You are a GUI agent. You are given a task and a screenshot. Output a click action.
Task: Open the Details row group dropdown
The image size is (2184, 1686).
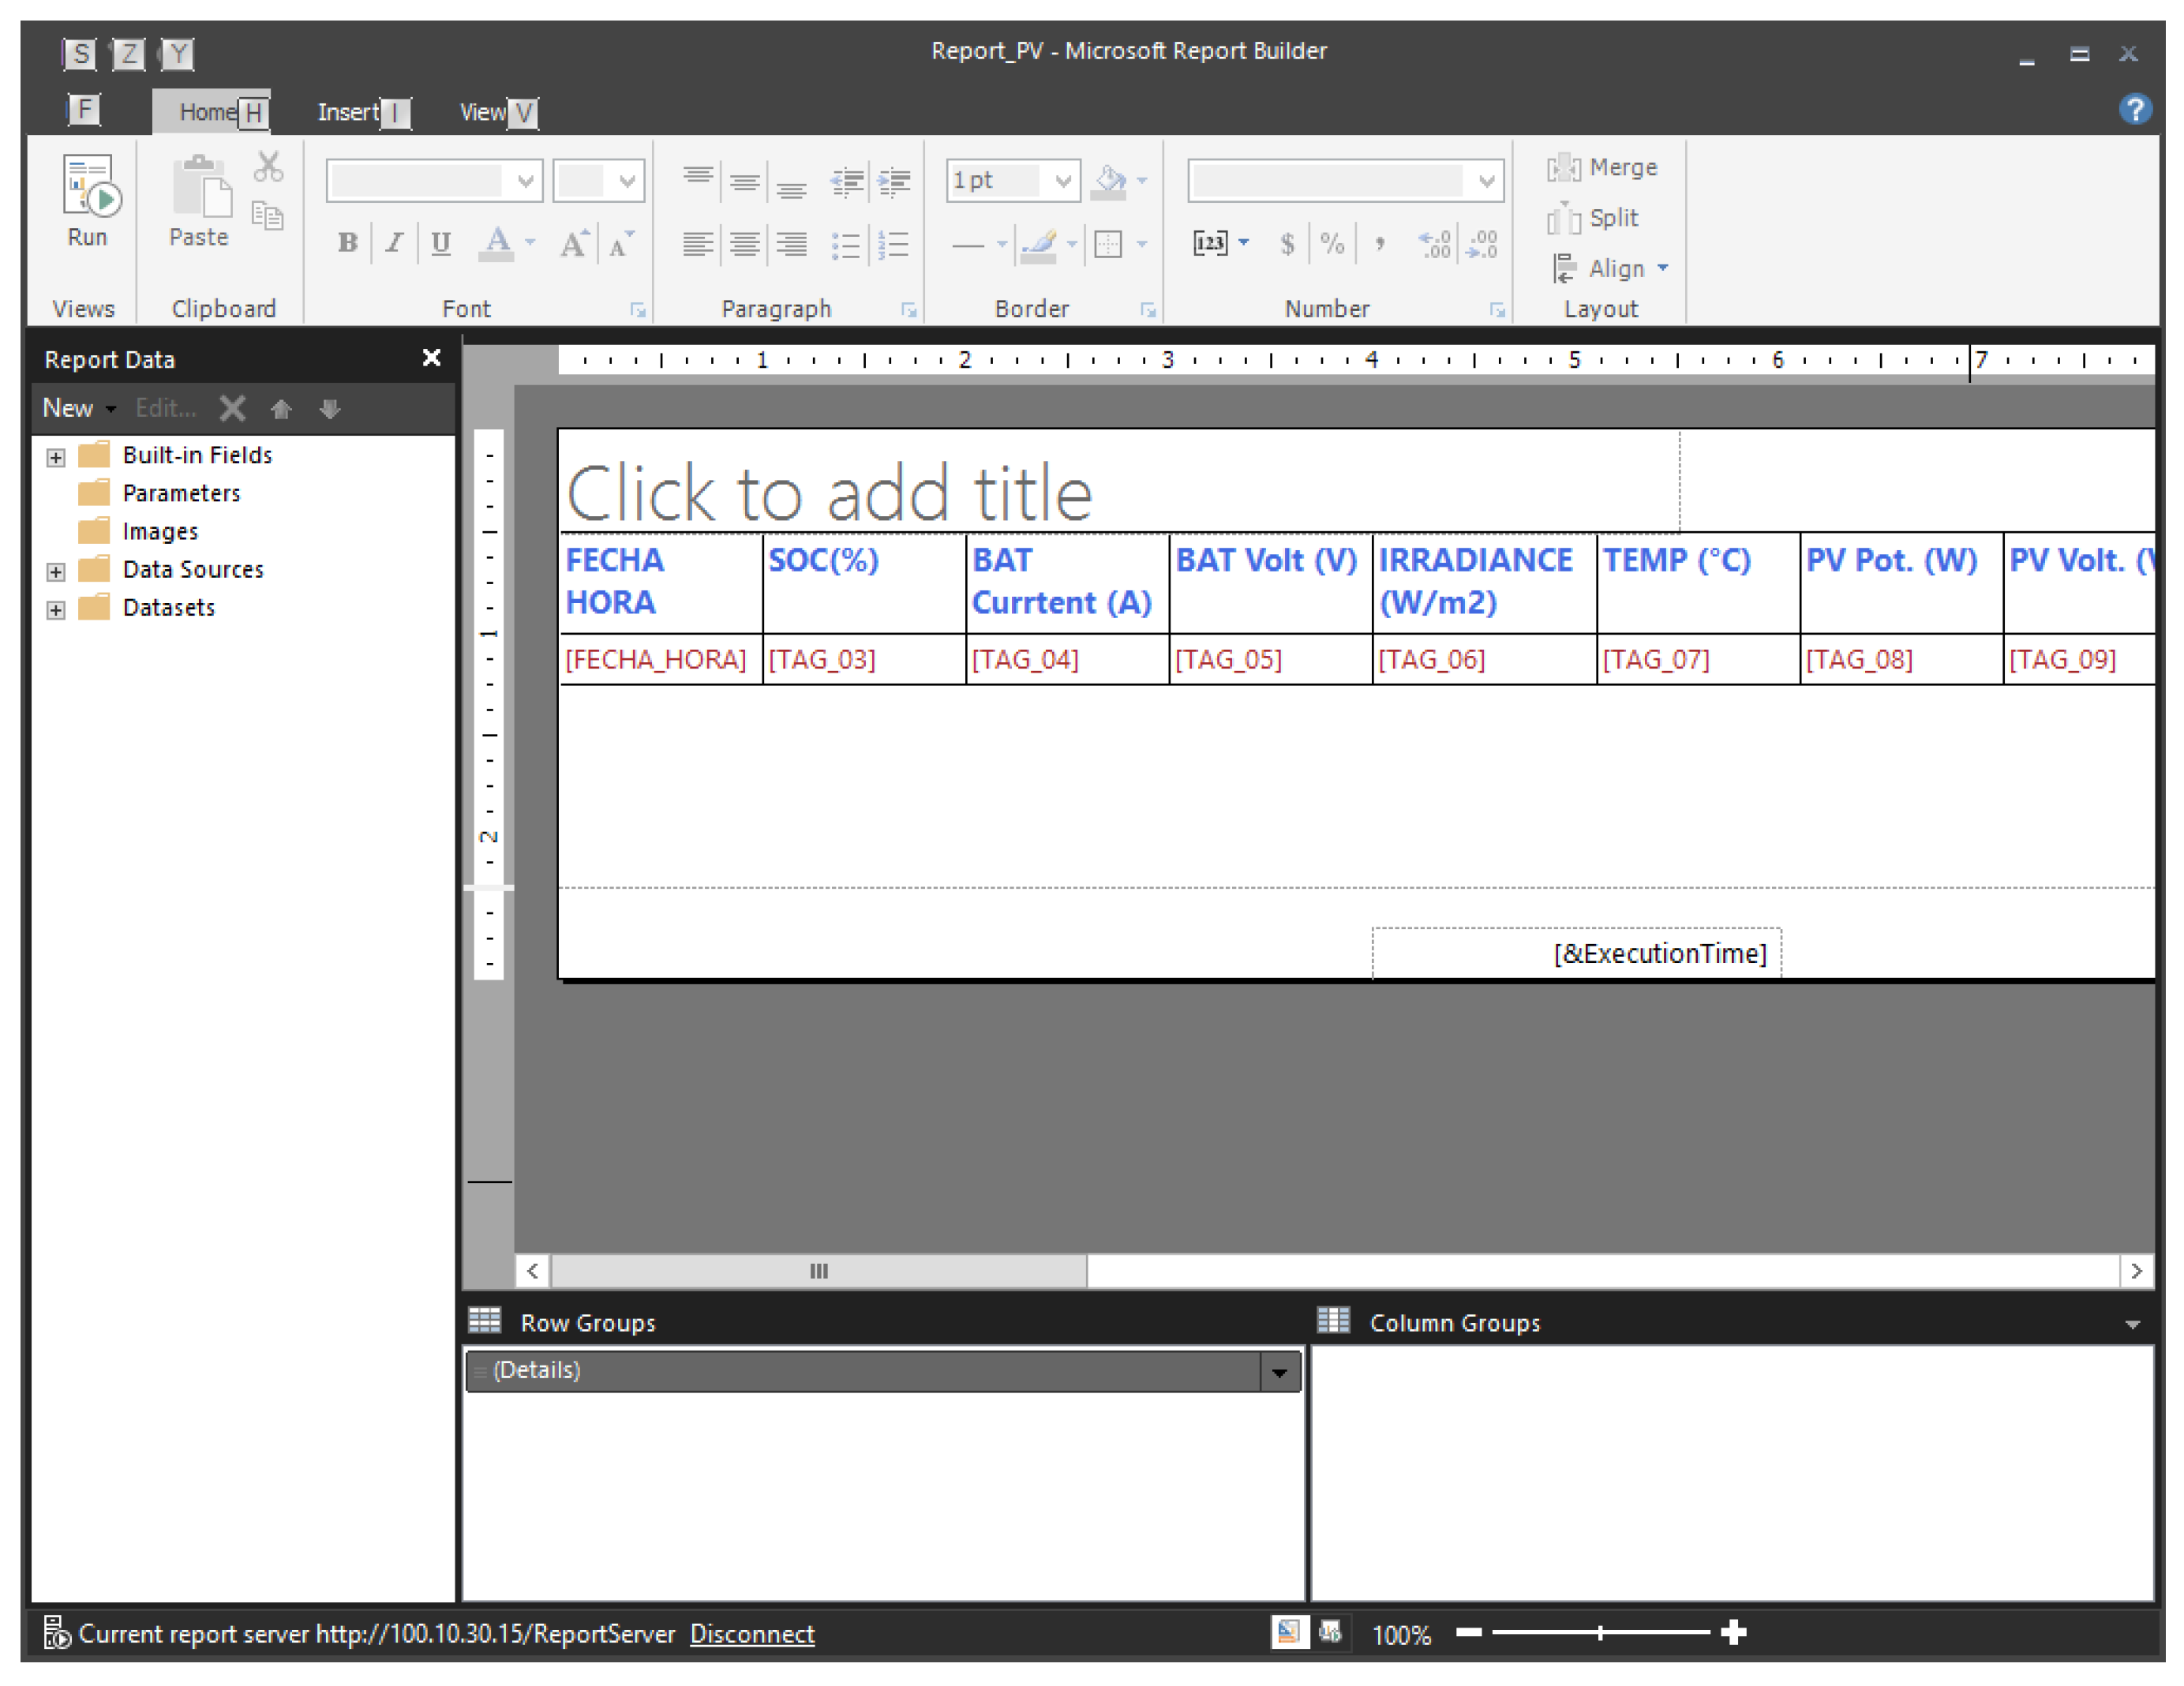click(1279, 1372)
